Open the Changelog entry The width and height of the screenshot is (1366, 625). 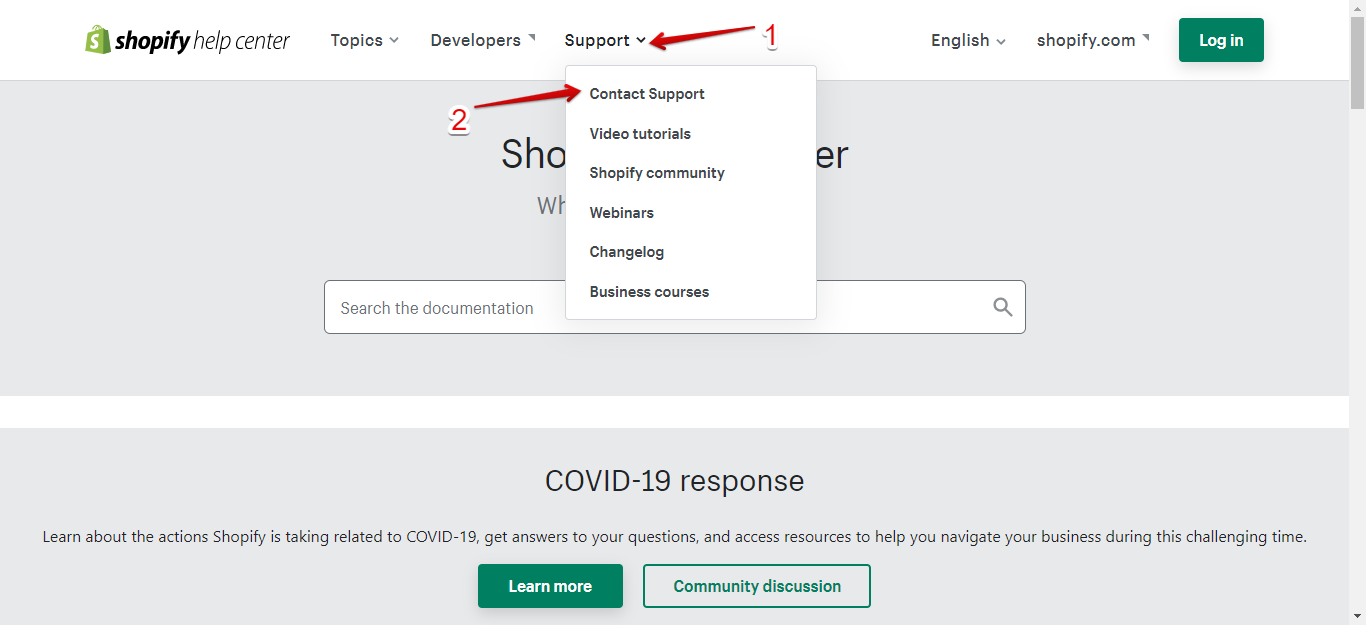[627, 252]
